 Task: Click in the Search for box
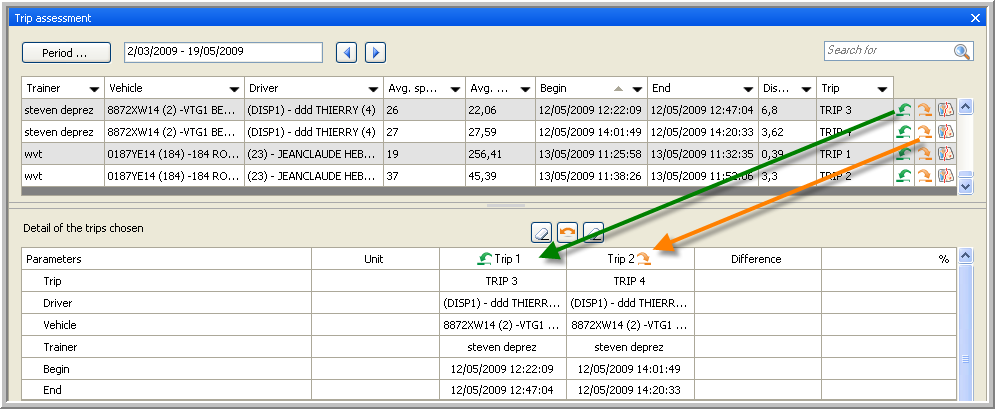pyautogui.click(x=885, y=51)
